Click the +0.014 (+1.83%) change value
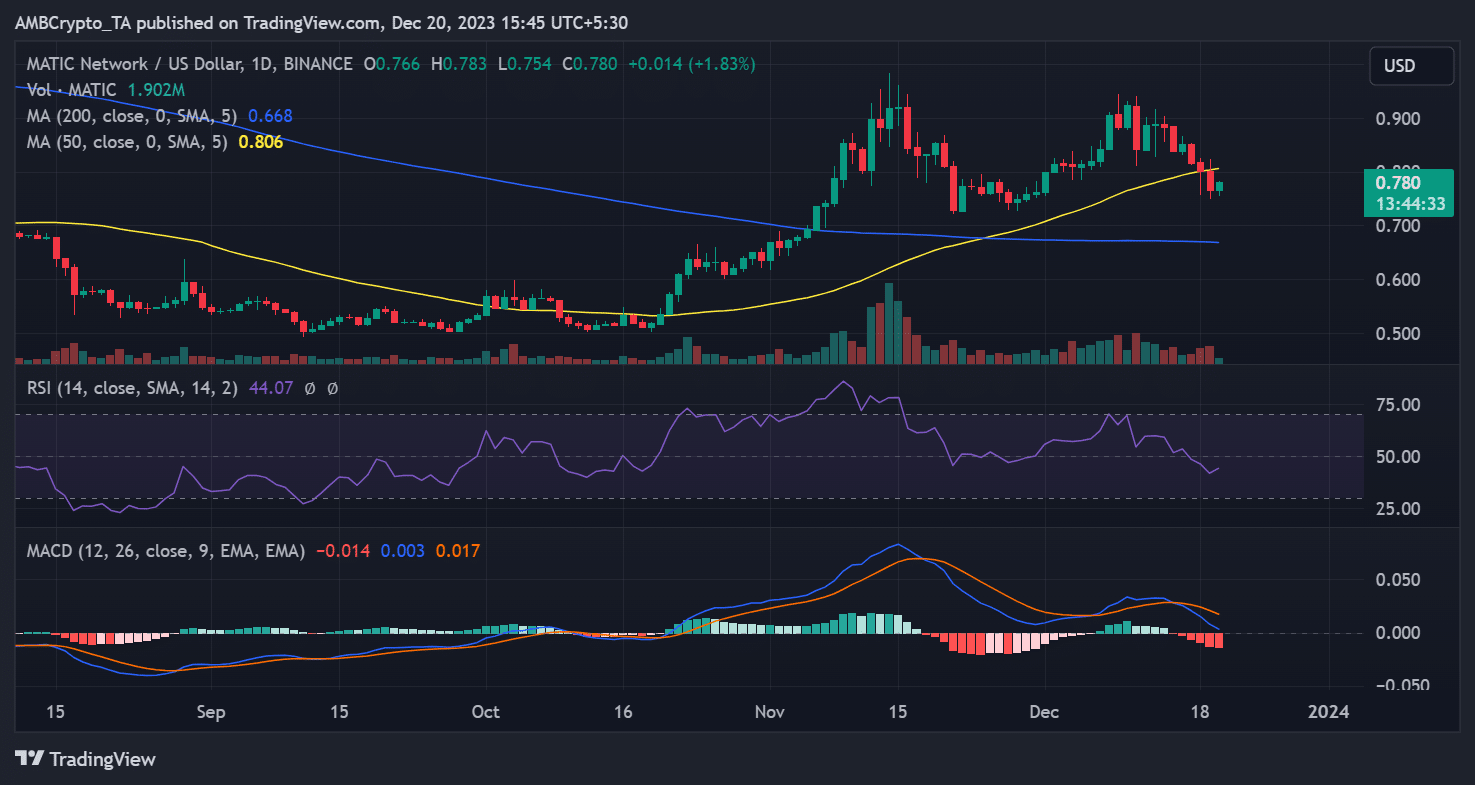Screen dimensions: 1475x785 (x=692, y=64)
